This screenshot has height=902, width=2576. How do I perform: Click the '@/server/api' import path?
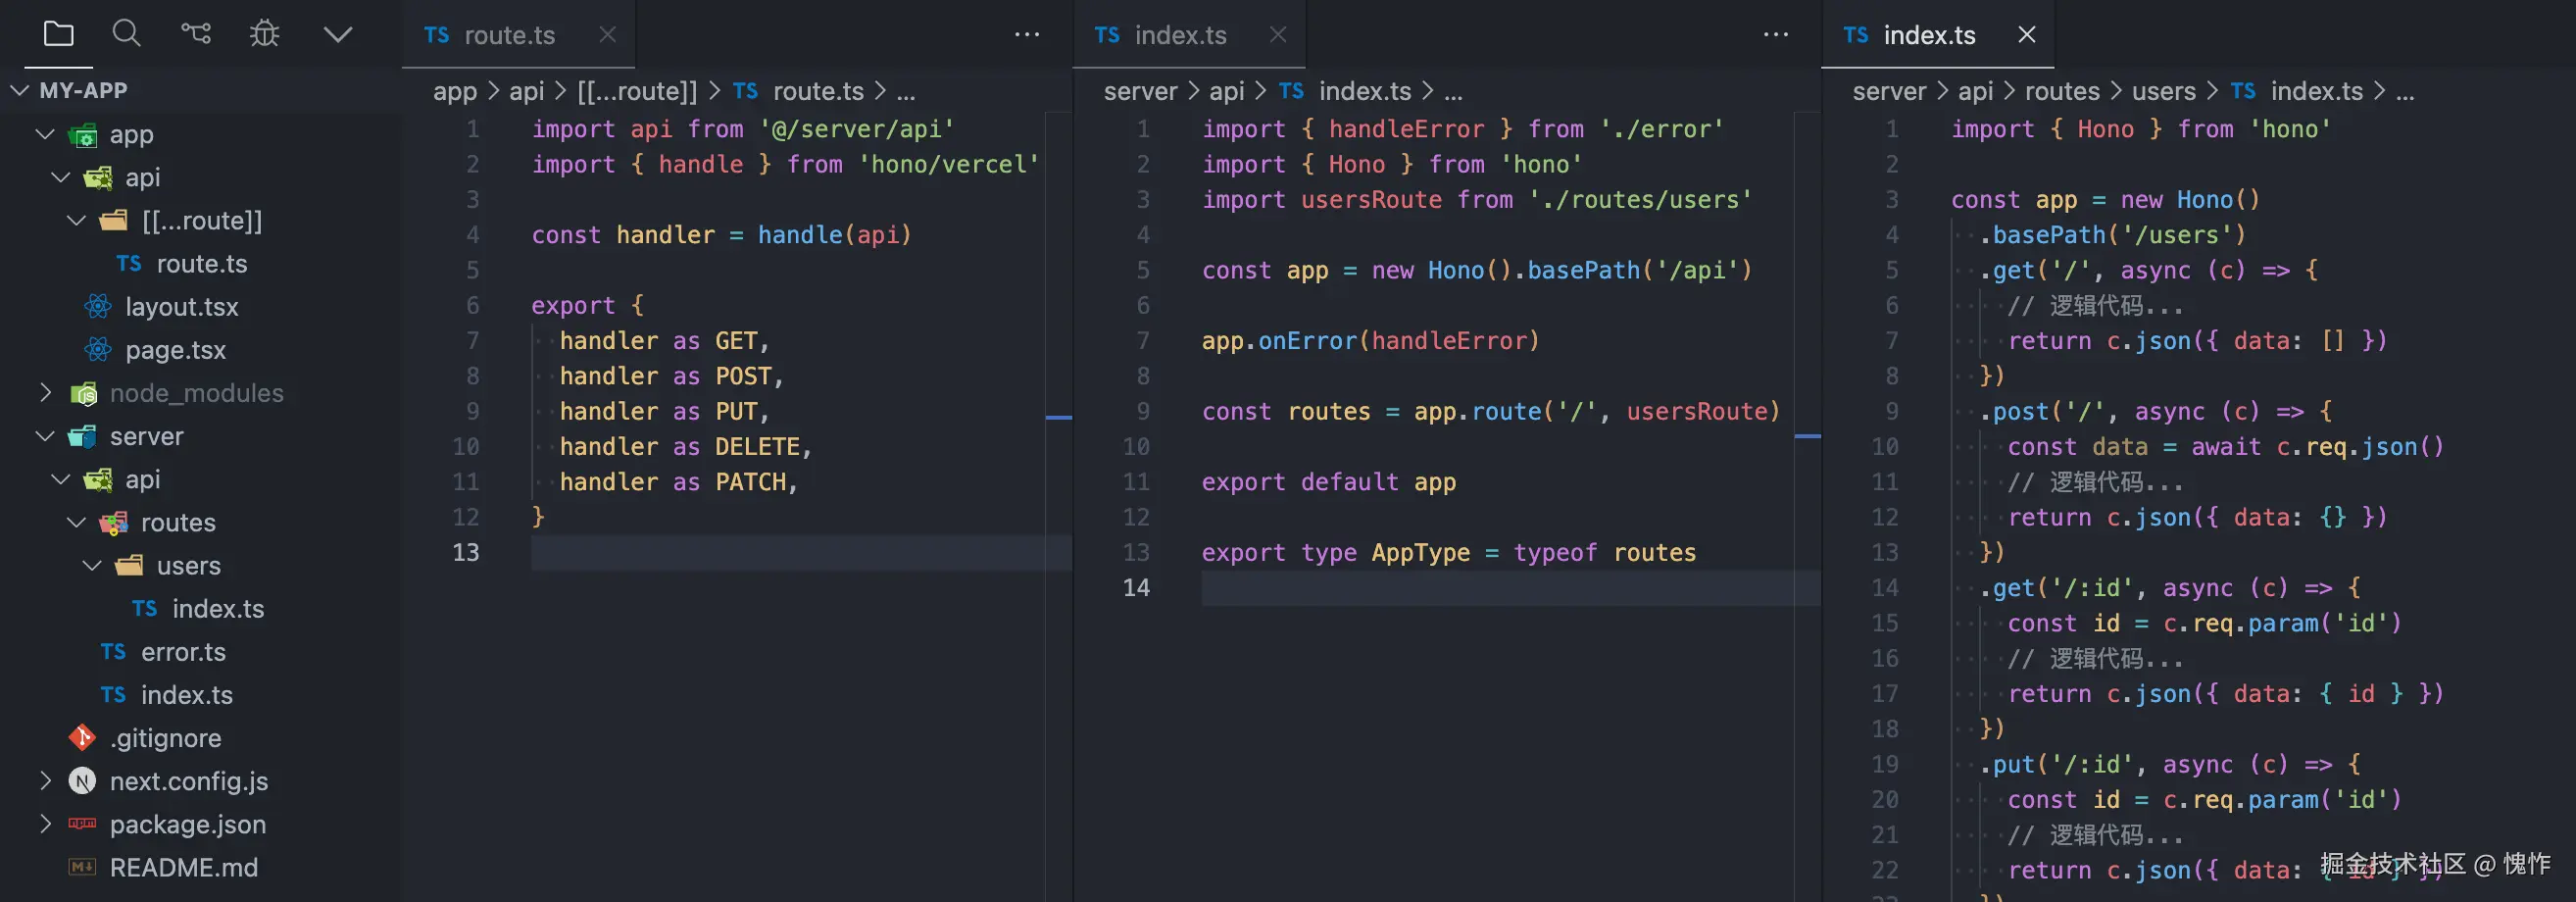click(x=856, y=129)
